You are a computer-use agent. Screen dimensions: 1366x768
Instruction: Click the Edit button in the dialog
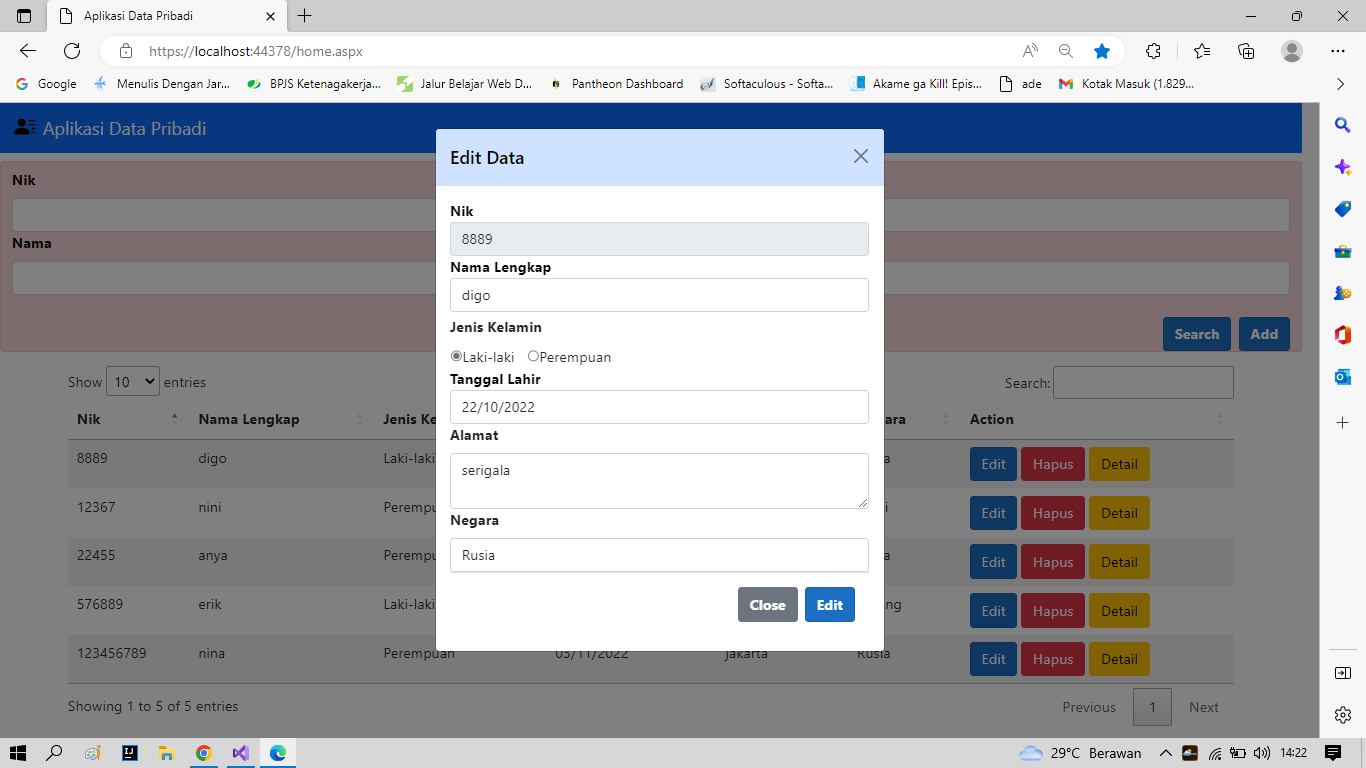[829, 604]
